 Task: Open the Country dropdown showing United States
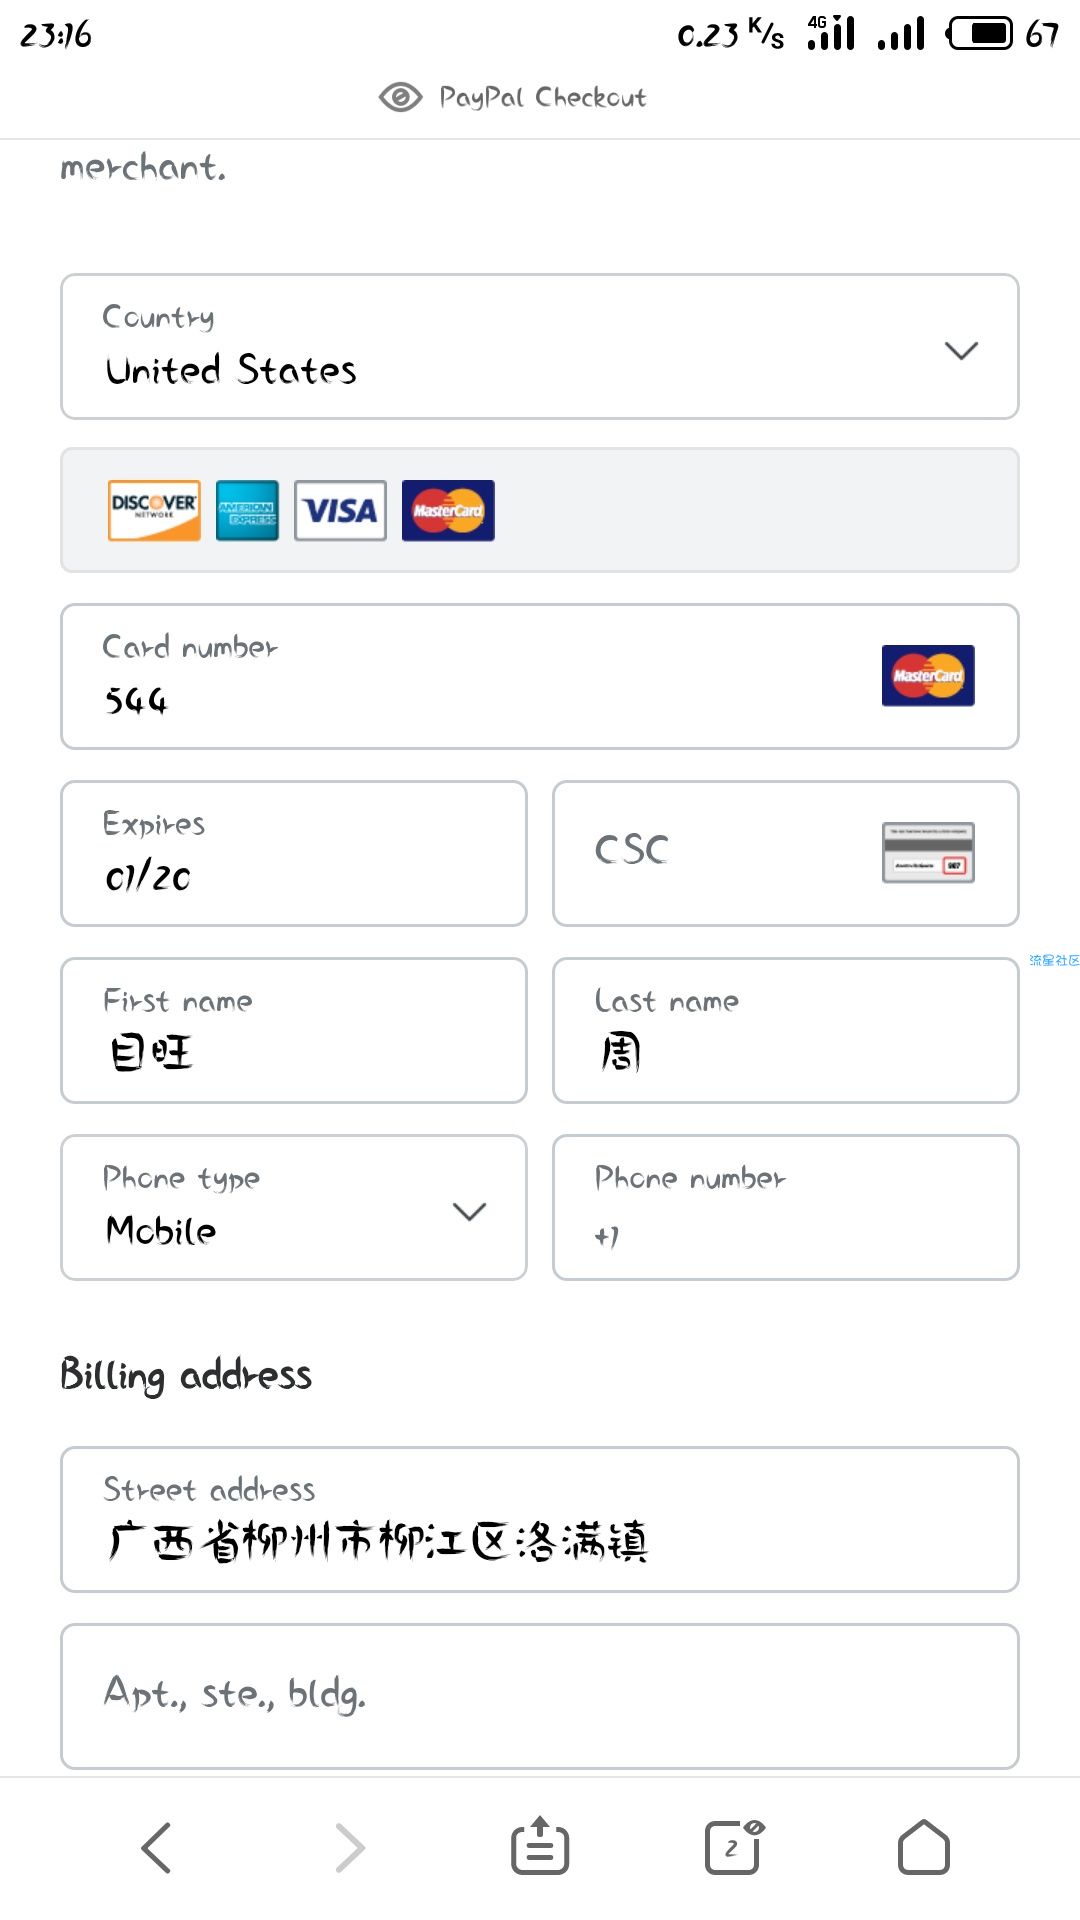(540, 347)
